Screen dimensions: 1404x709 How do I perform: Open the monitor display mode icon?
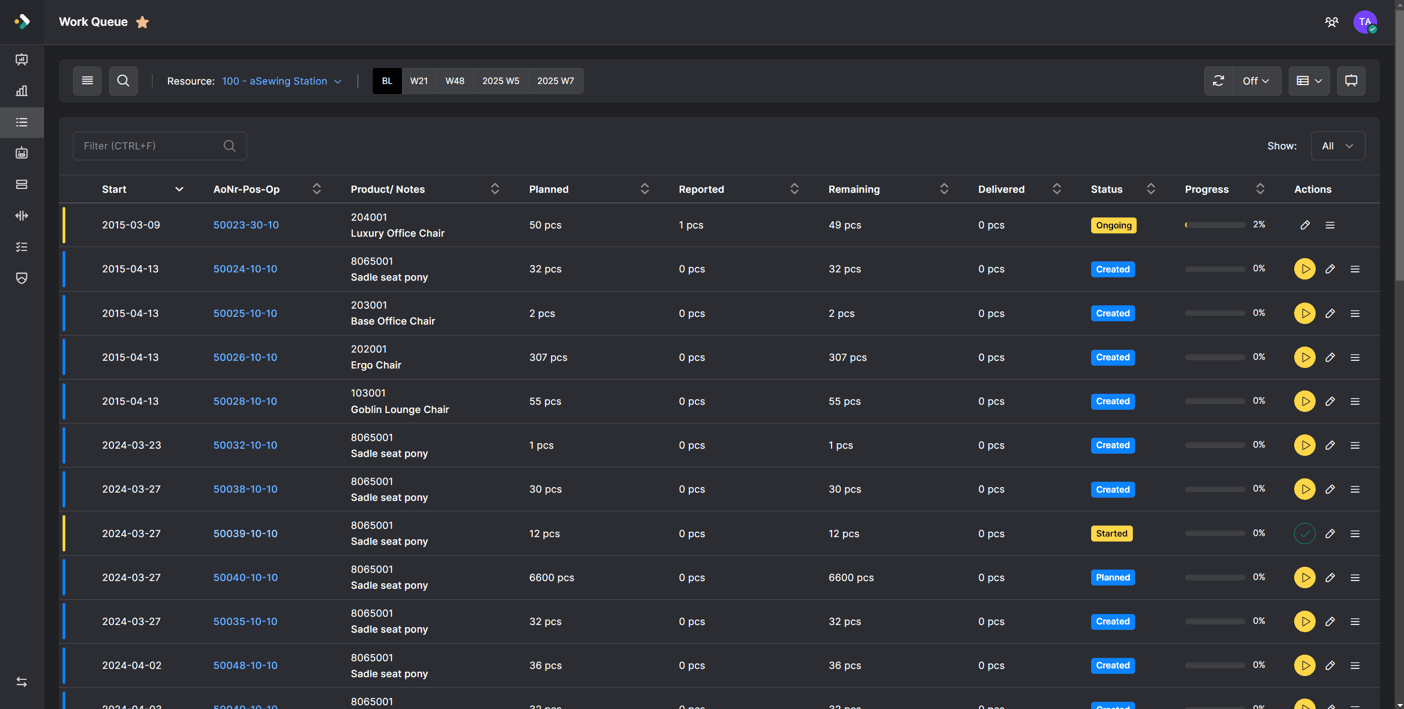click(1351, 81)
